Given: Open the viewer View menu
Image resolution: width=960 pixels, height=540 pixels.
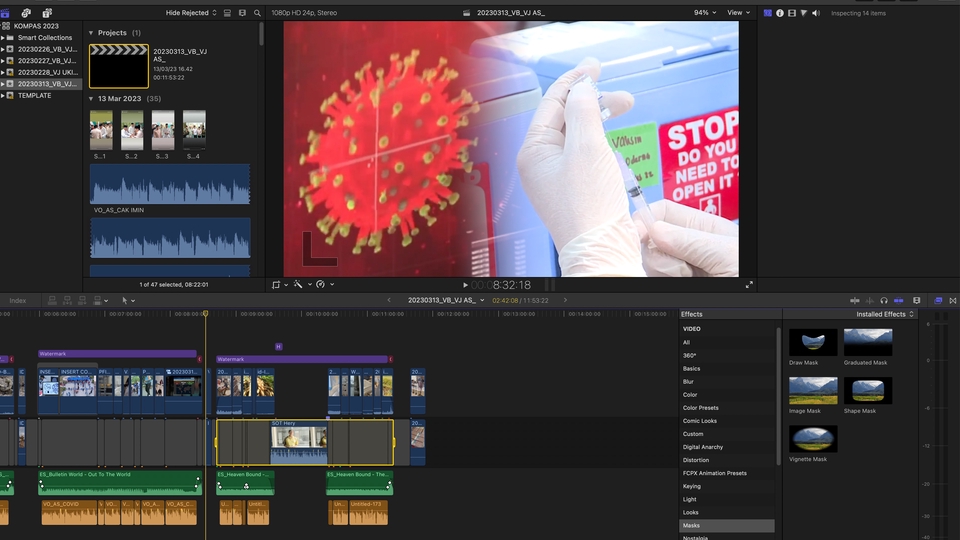Looking at the screenshot, I should (x=738, y=13).
